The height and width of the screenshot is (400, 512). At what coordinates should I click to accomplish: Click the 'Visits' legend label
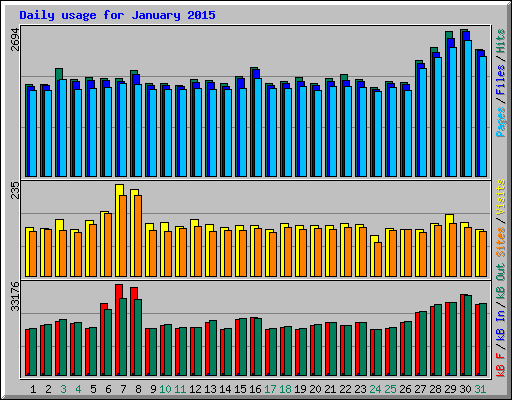(x=501, y=197)
